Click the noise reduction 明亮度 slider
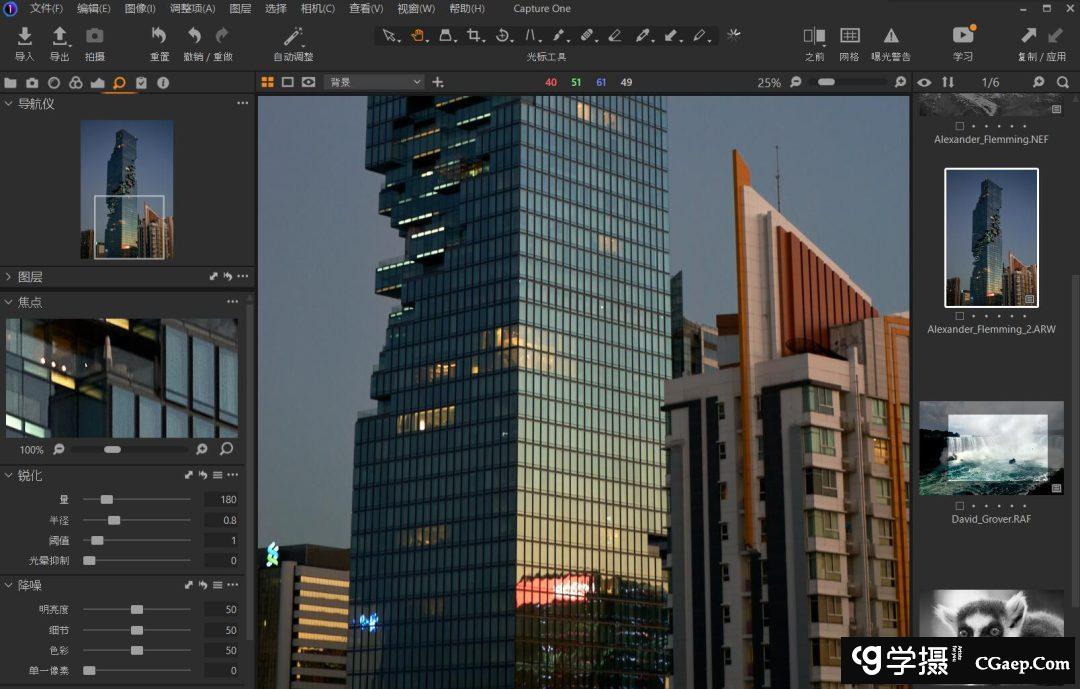Screen dimensions: 1080x689 click(x=137, y=609)
